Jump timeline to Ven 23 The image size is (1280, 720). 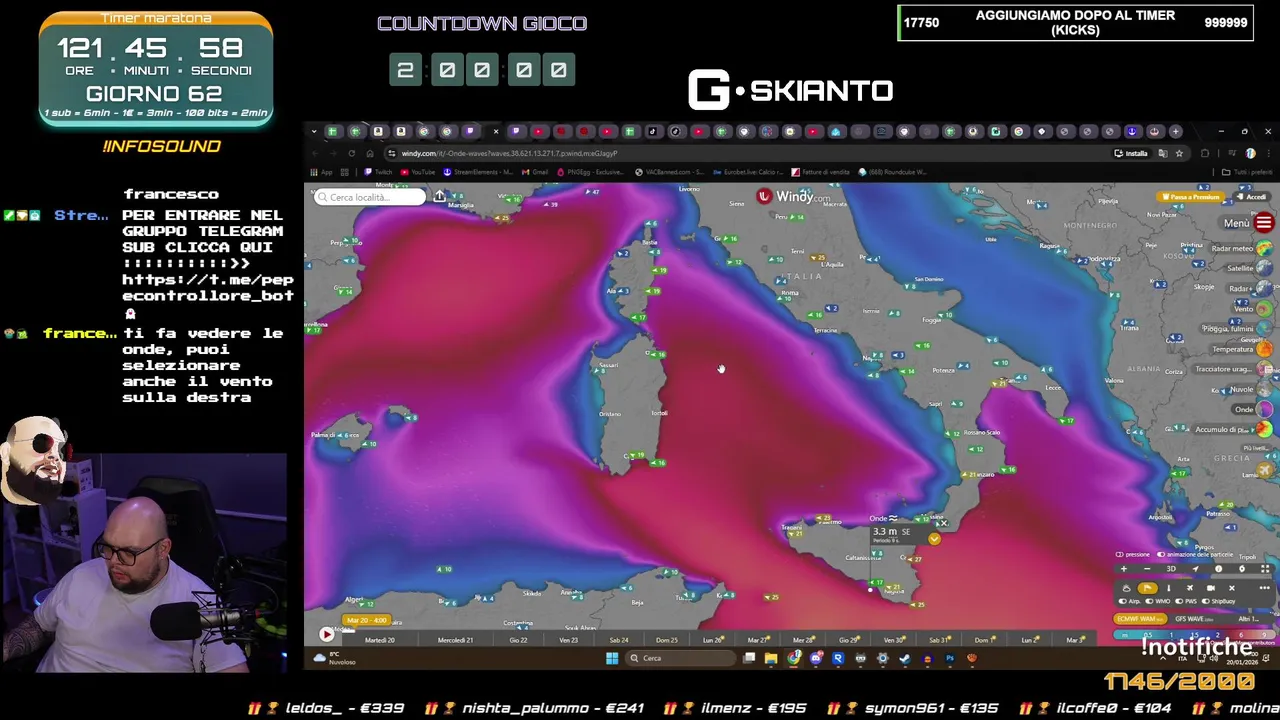tap(568, 640)
